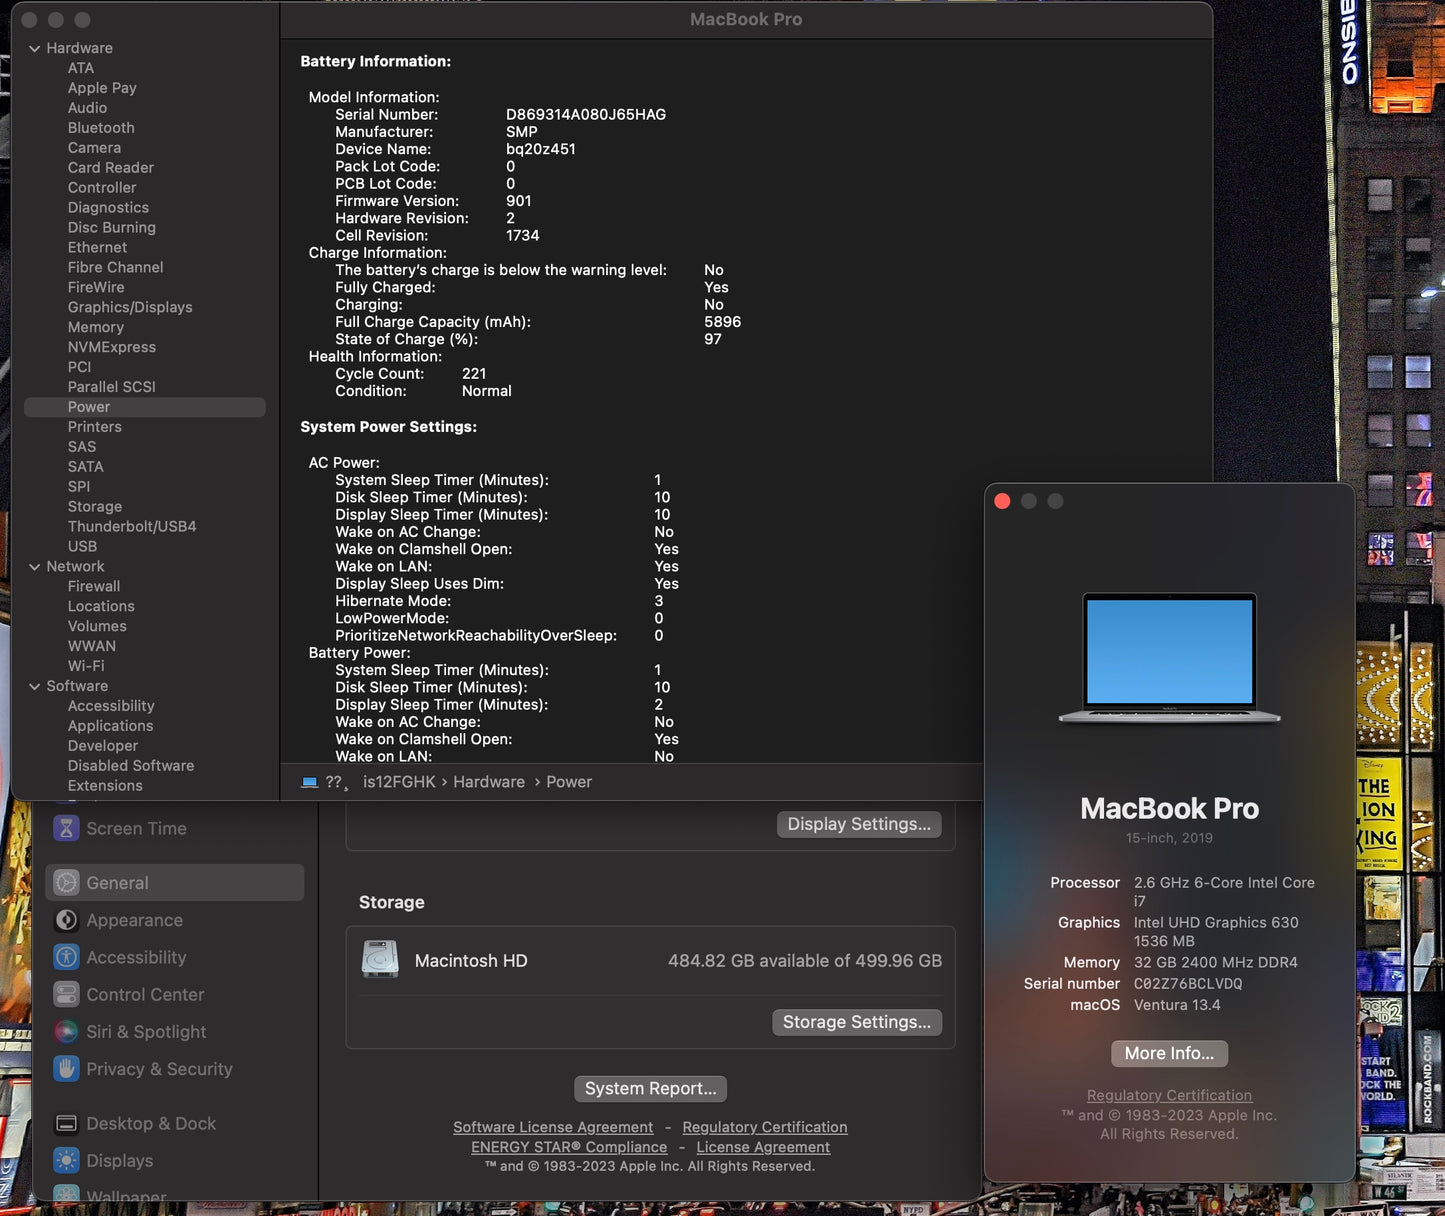Collapse the Software tree section
This screenshot has height=1216, width=1445.
click(x=35, y=686)
